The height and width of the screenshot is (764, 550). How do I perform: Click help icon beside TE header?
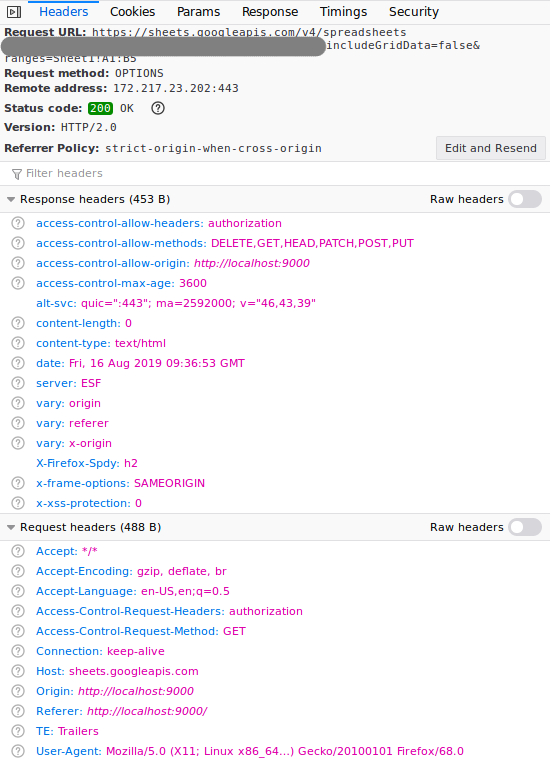[18, 731]
